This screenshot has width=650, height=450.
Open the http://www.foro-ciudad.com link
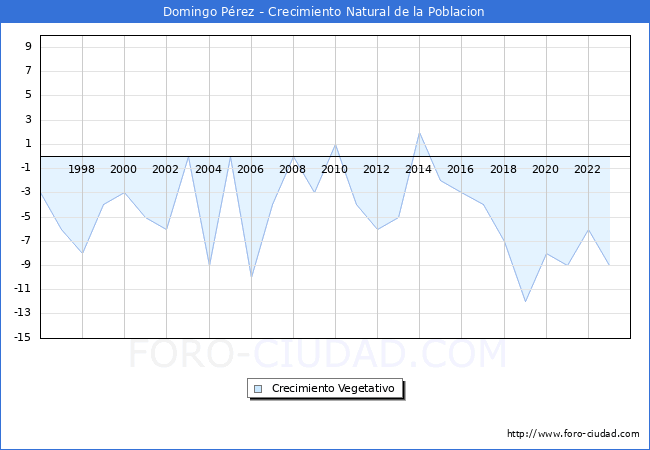click(573, 434)
